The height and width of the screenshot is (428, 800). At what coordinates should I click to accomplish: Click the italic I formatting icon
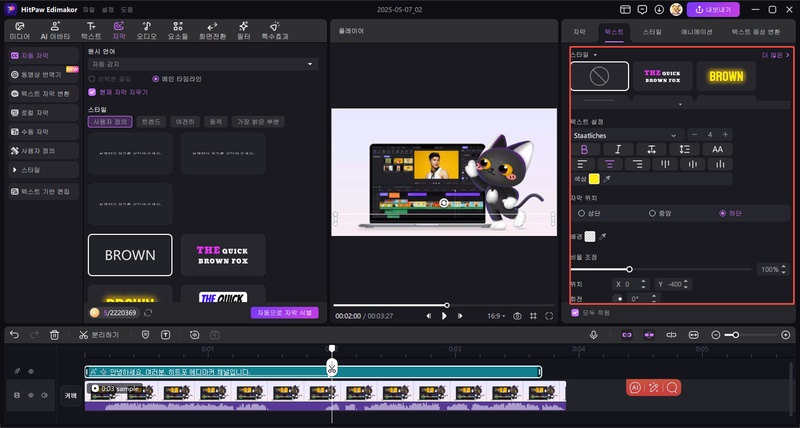point(618,149)
